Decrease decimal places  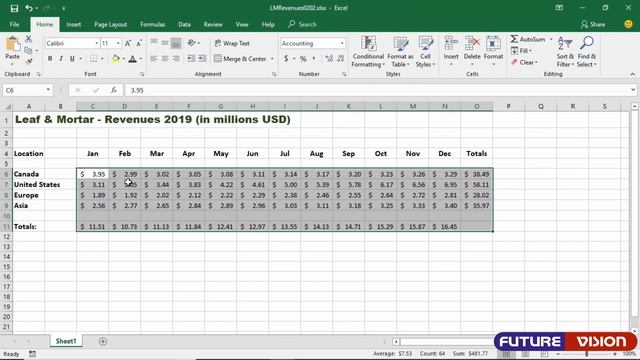point(341,59)
